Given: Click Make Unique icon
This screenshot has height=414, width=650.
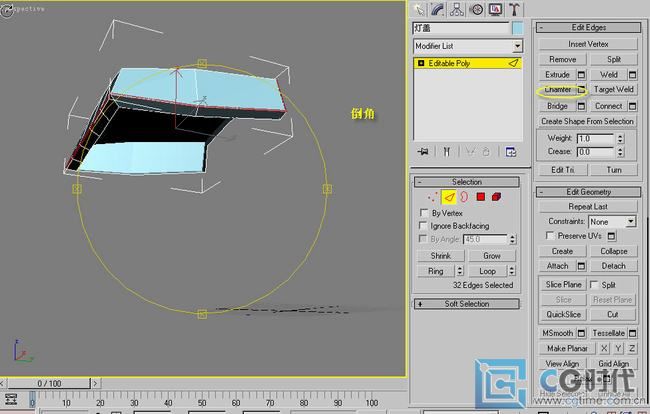Looking at the screenshot, I should [469, 152].
